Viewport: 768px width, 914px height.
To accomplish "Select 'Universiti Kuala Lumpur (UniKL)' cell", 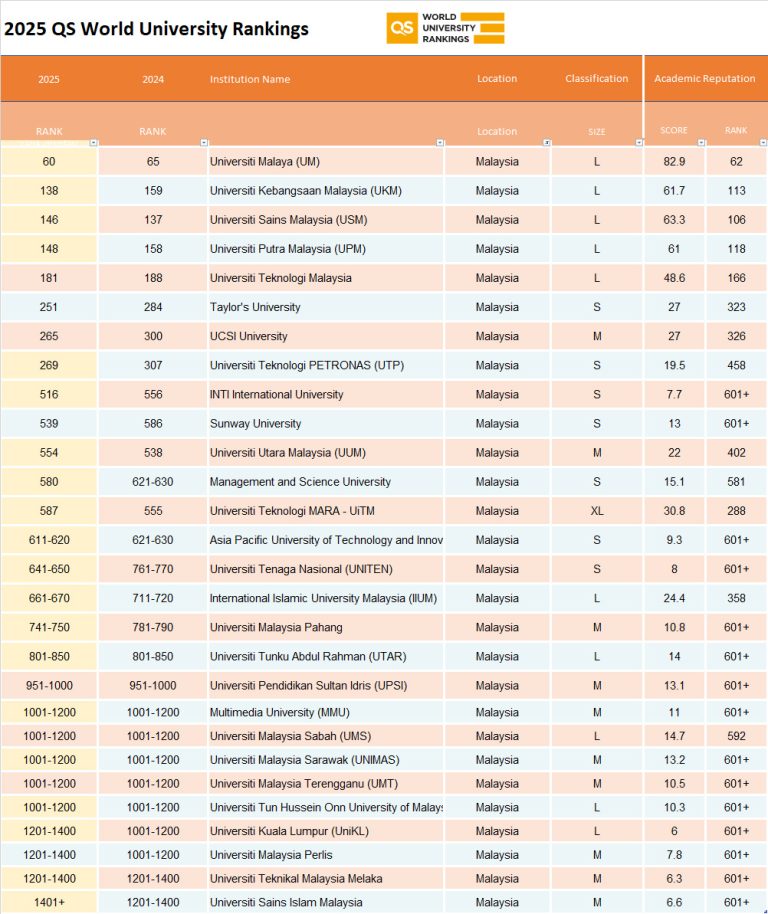I will (326, 831).
